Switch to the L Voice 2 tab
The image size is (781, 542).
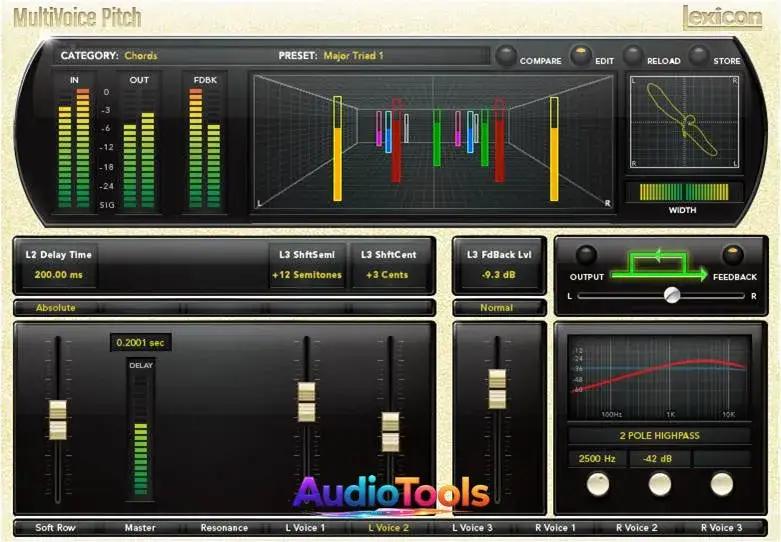[389, 528]
